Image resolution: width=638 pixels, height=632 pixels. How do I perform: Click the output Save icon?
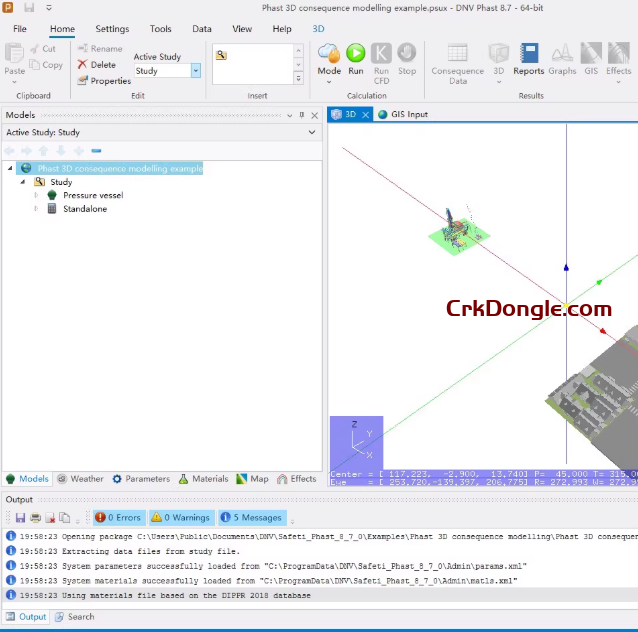pos(20,518)
